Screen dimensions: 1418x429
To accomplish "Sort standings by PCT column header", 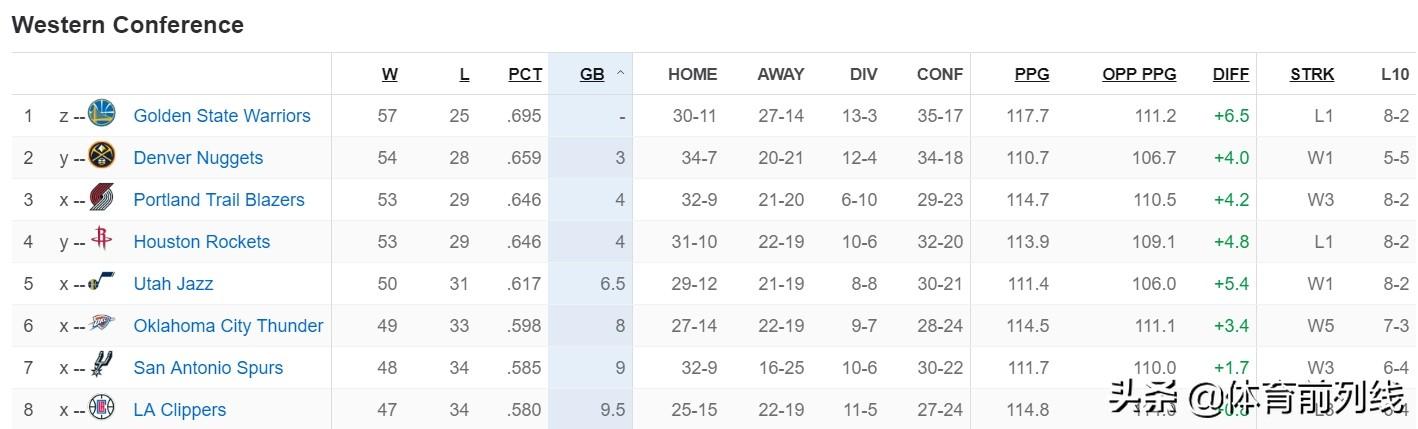I will pos(525,74).
